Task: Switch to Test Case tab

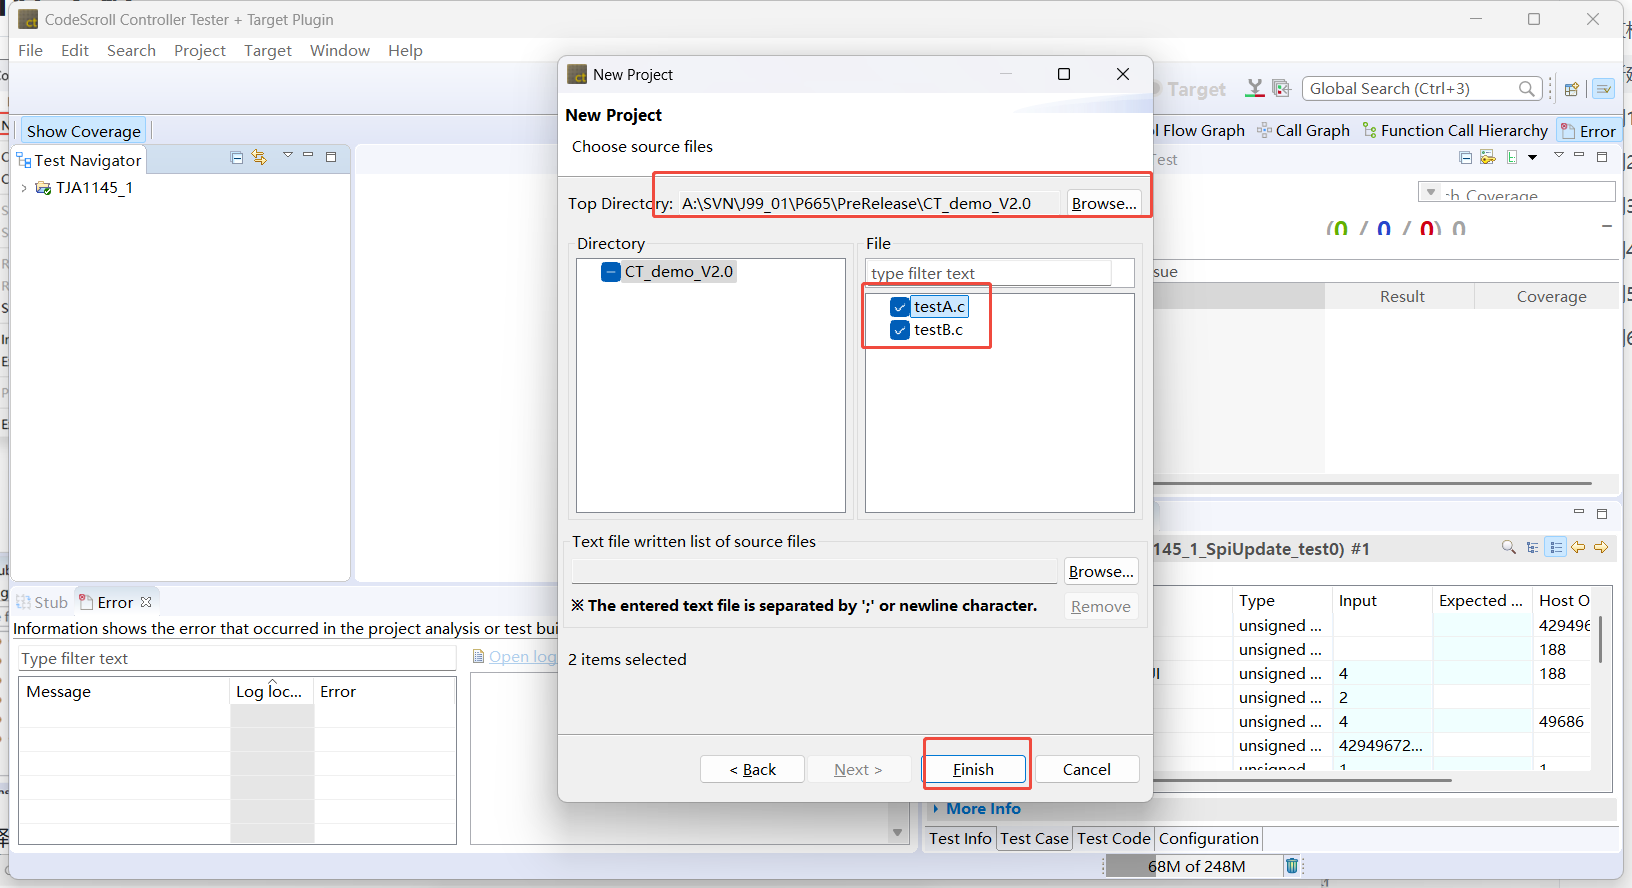Action: [1034, 838]
